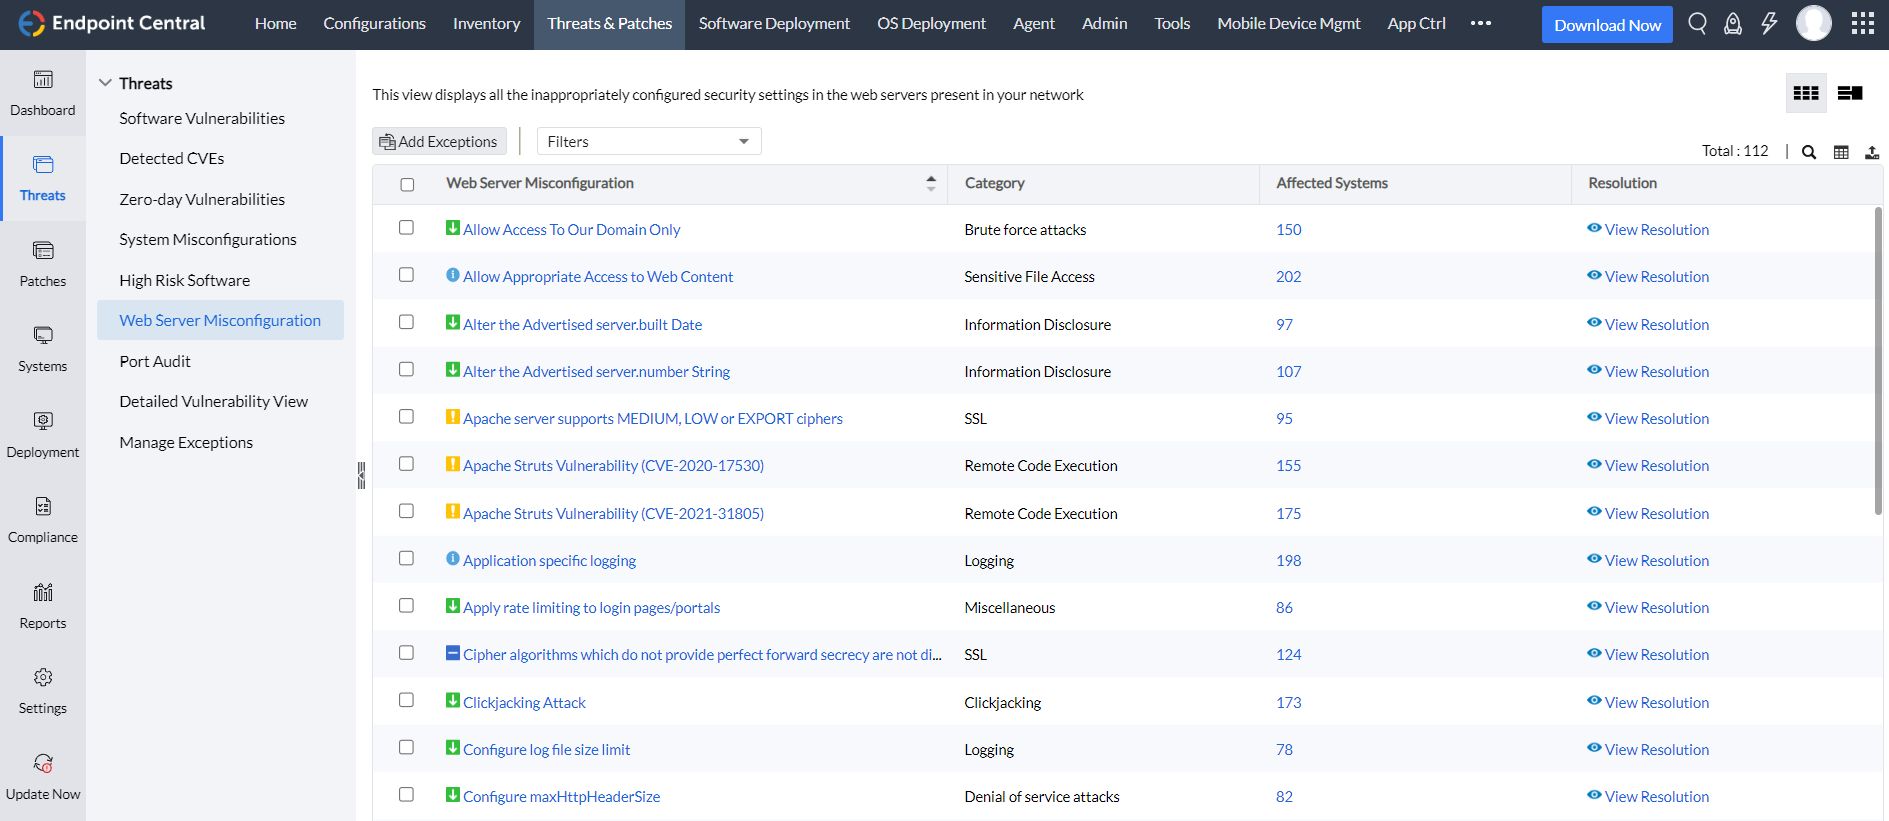Check the Clickjacking Attack row checkbox
This screenshot has height=821, width=1889.
click(x=406, y=700)
